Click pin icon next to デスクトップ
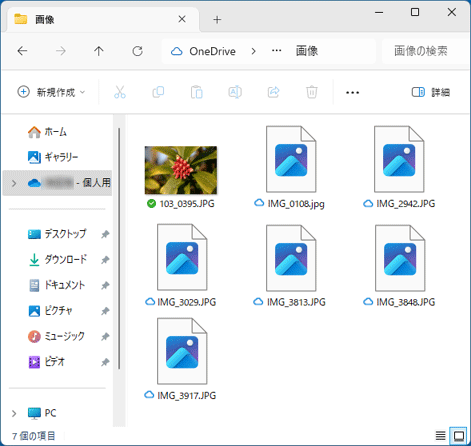Image resolution: width=471 pixels, height=446 pixels. pos(105,234)
